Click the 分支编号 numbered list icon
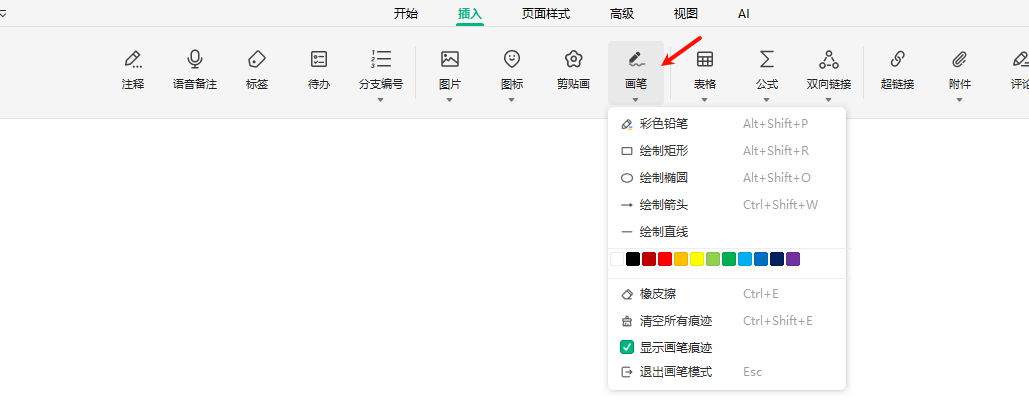Image resolution: width=1029 pixels, height=416 pixels. click(381, 59)
